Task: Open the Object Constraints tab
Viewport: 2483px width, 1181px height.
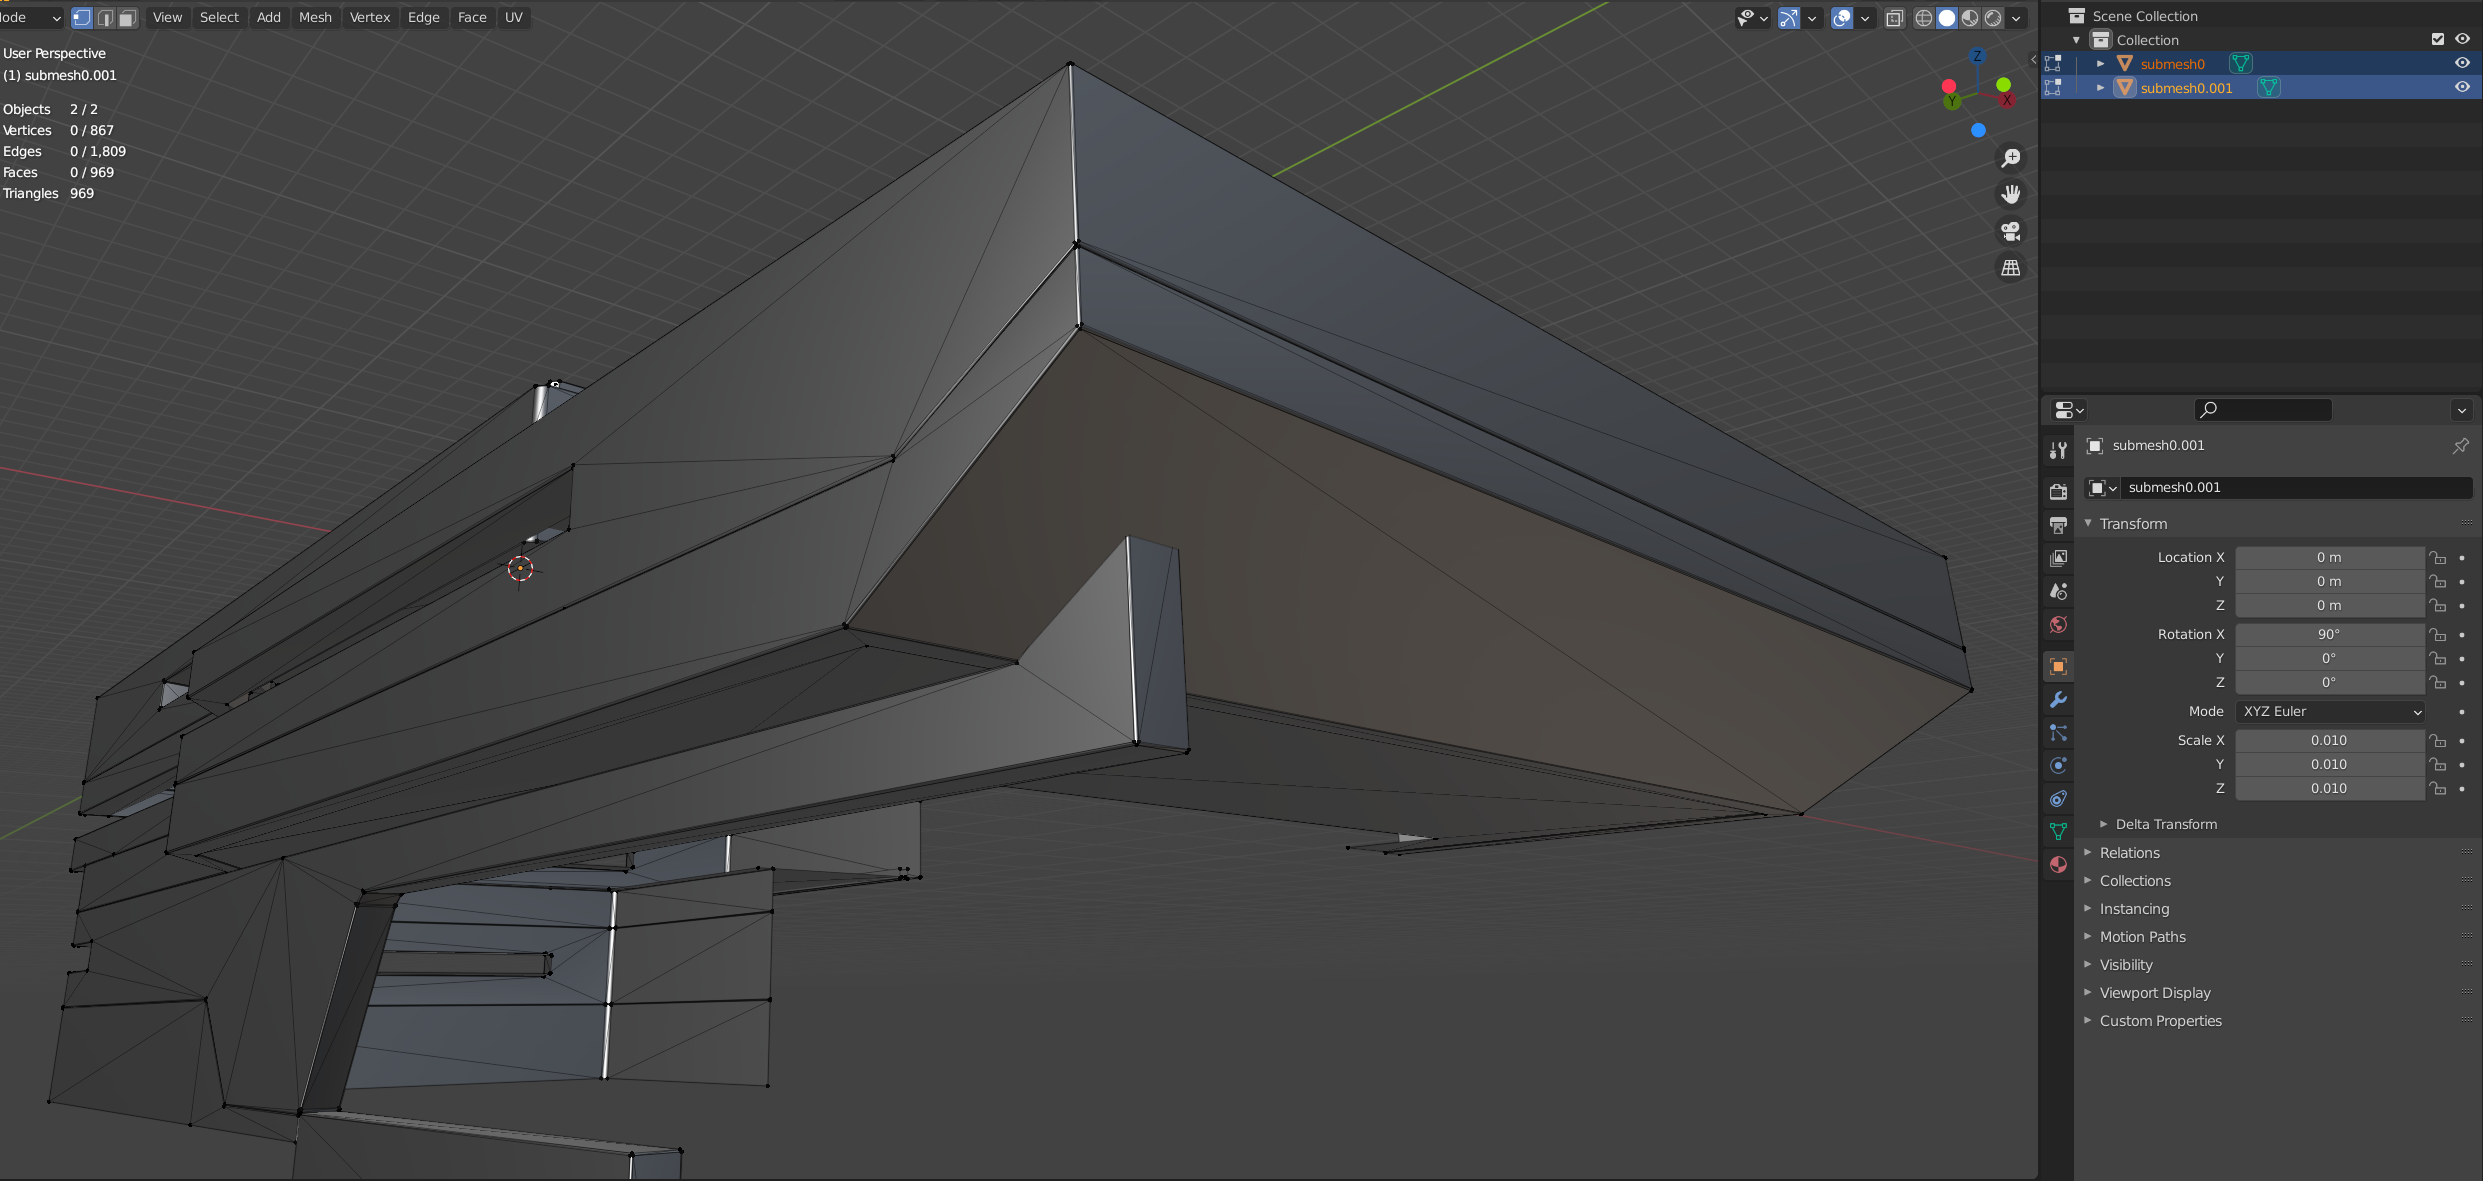Action: [x=2058, y=798]
